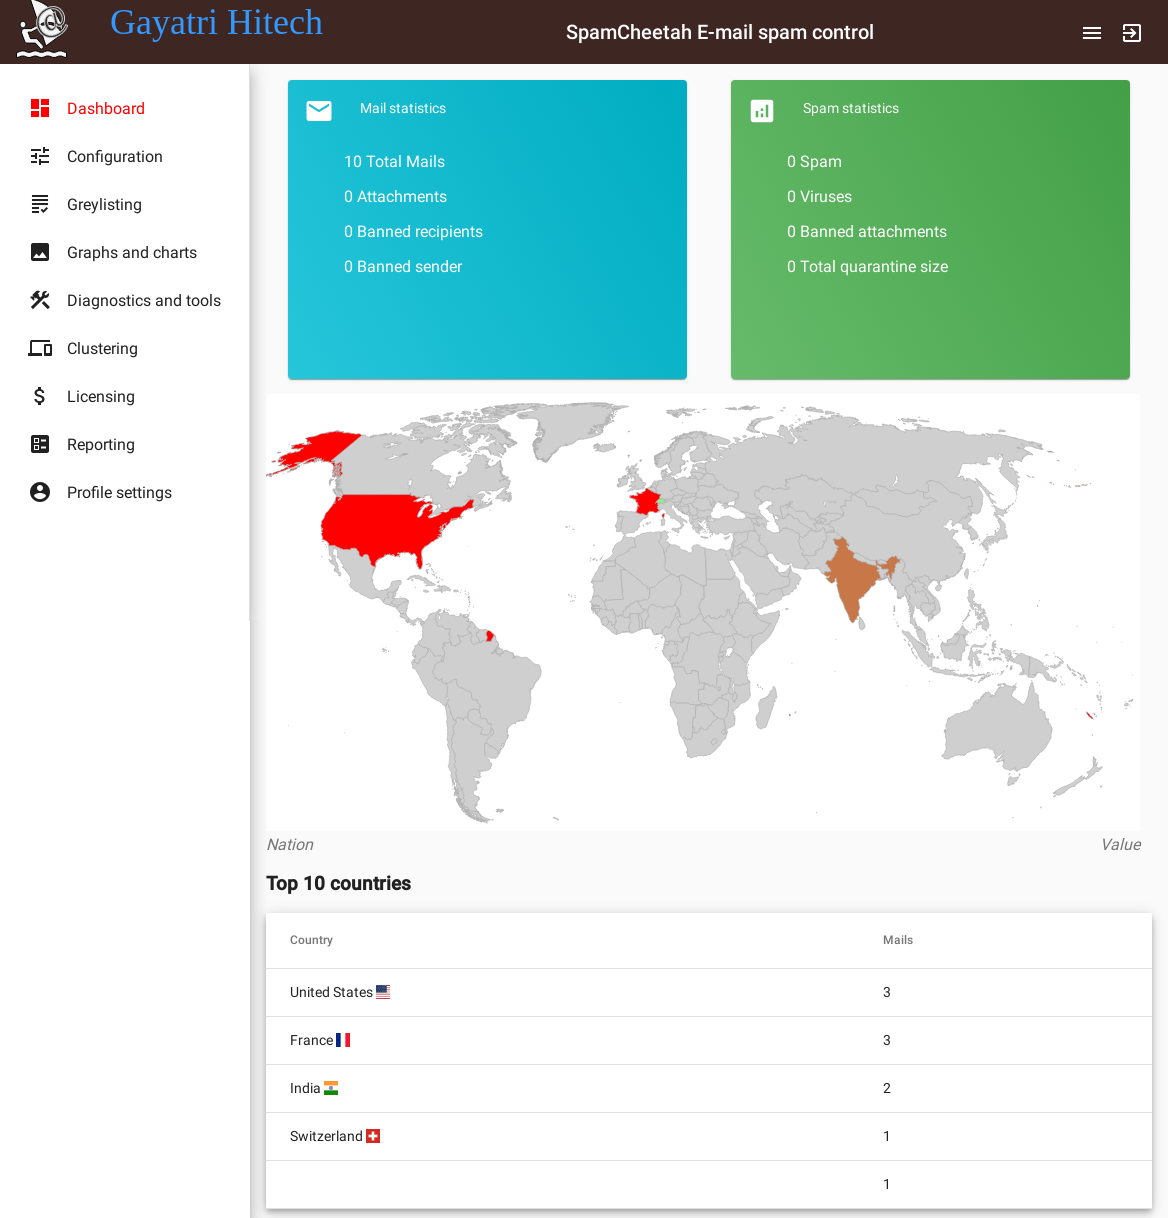Viewport: 1168px width, 1218px height.
Task: Click the envelope icon on Mail statistics card
Action: point(318,111)
